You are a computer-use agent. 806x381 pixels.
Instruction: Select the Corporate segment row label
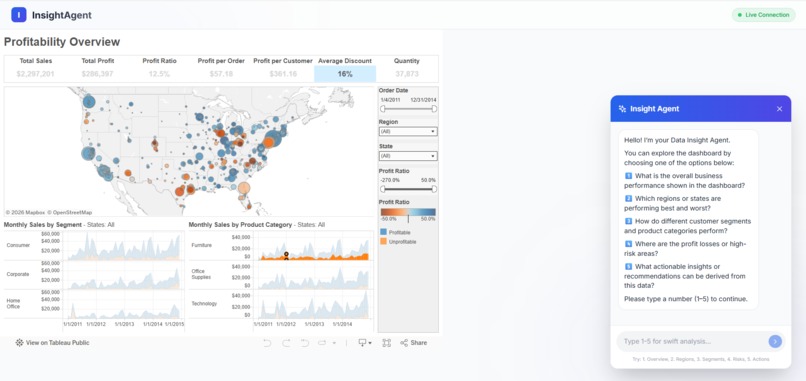coord(18,275)
